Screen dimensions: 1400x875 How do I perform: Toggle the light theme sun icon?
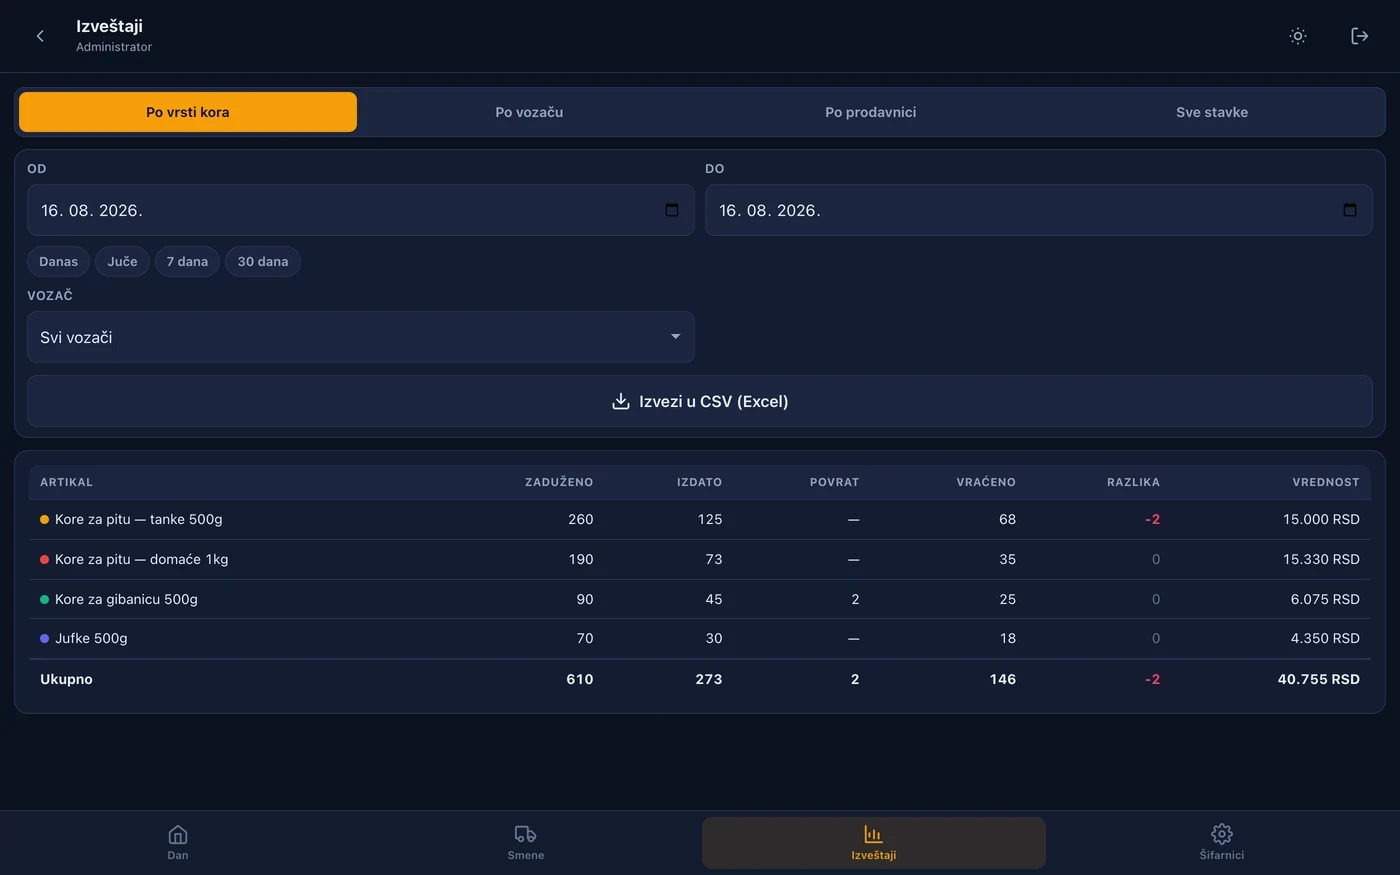[1298, 36]
